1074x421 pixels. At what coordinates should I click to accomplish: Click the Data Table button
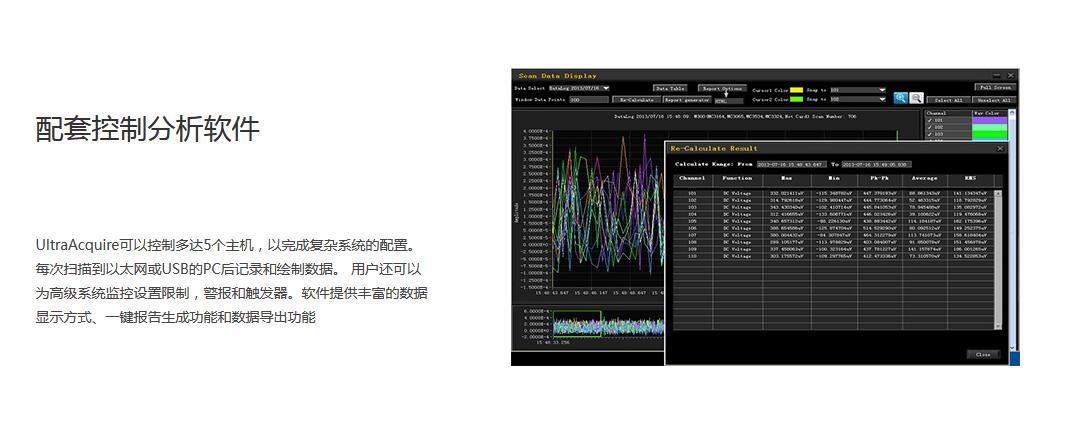[x=670, y=88]
